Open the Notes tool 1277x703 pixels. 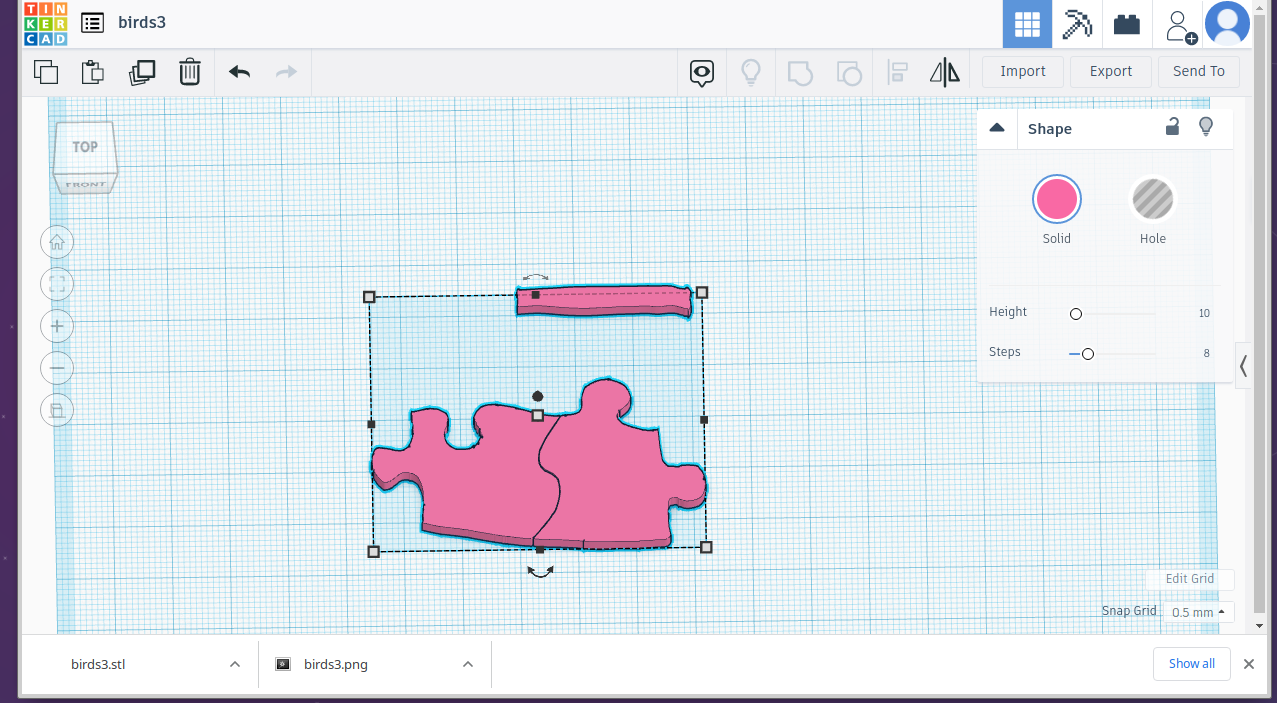[x=701, y=72]
